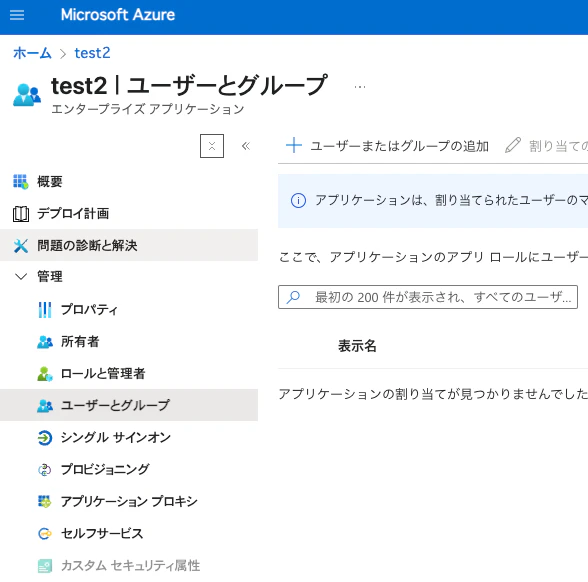Click the Microsoft Azure logo text

(x=118, y=15)
